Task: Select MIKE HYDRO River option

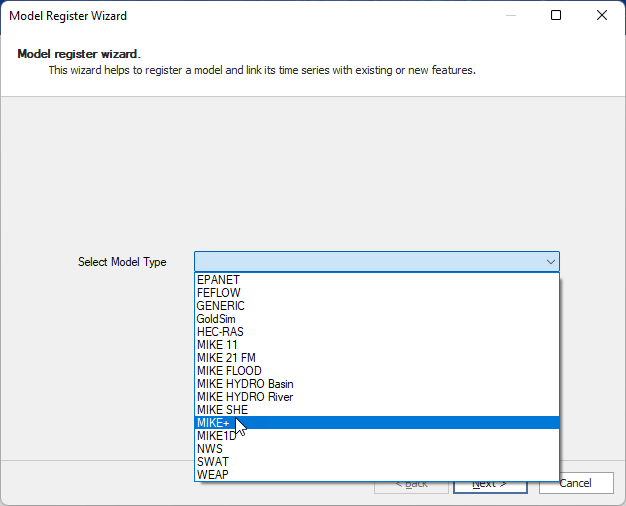Action: (377, 397)
